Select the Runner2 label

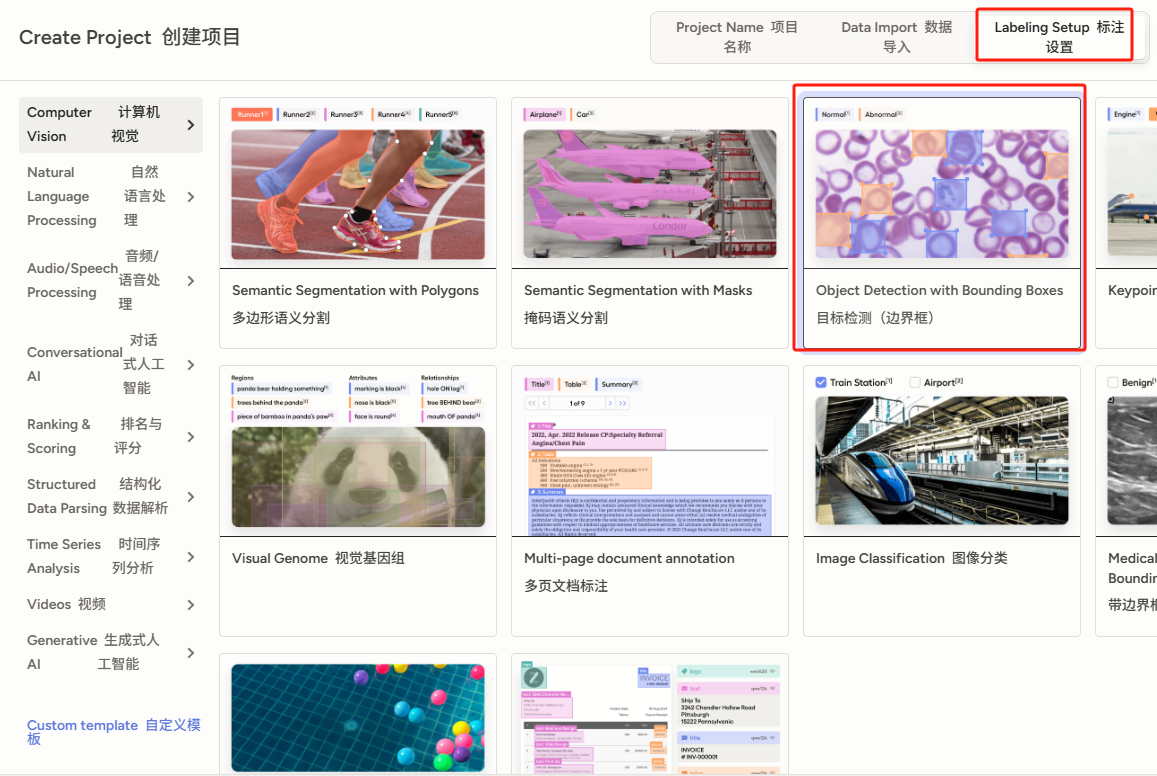[299, 114]
